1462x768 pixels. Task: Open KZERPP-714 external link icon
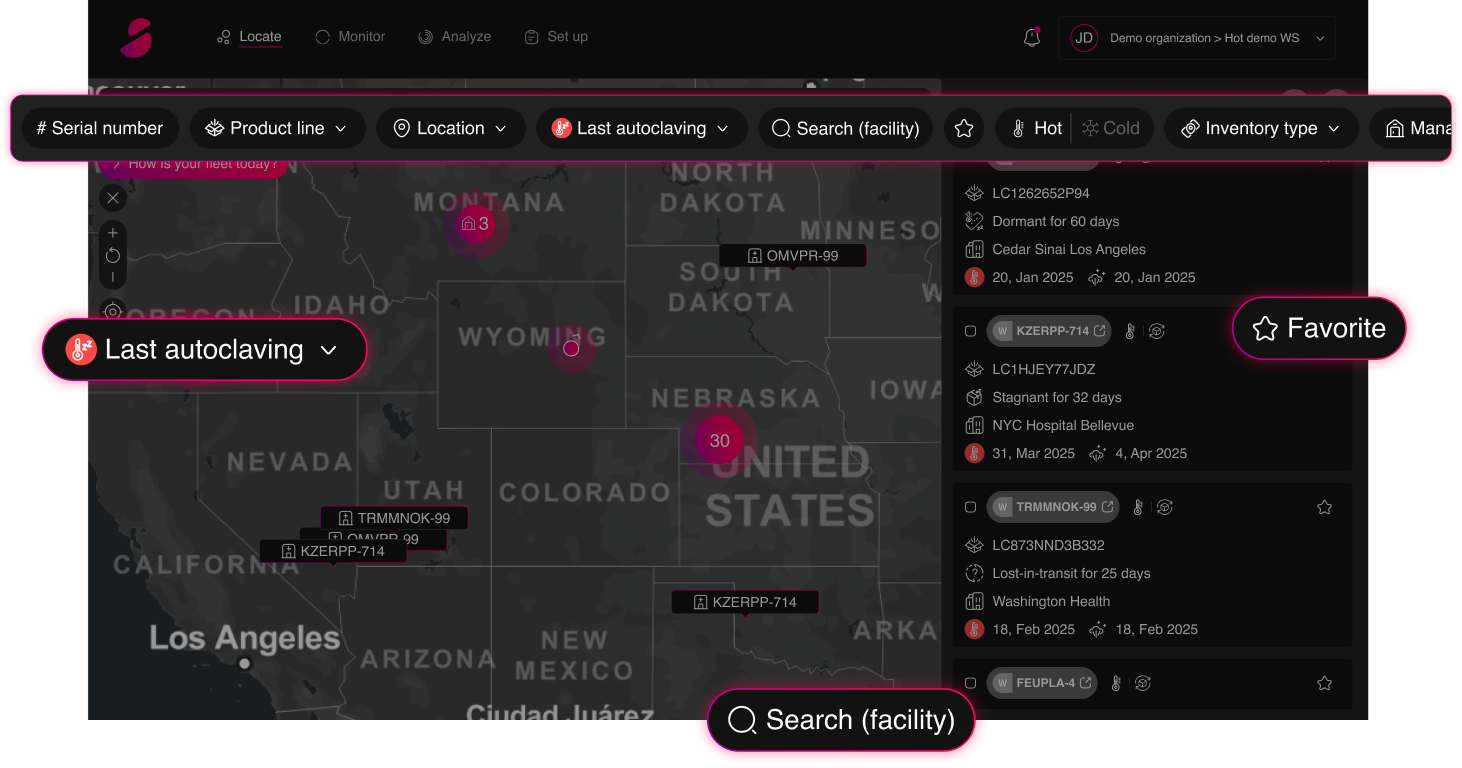pos(1100,331)
